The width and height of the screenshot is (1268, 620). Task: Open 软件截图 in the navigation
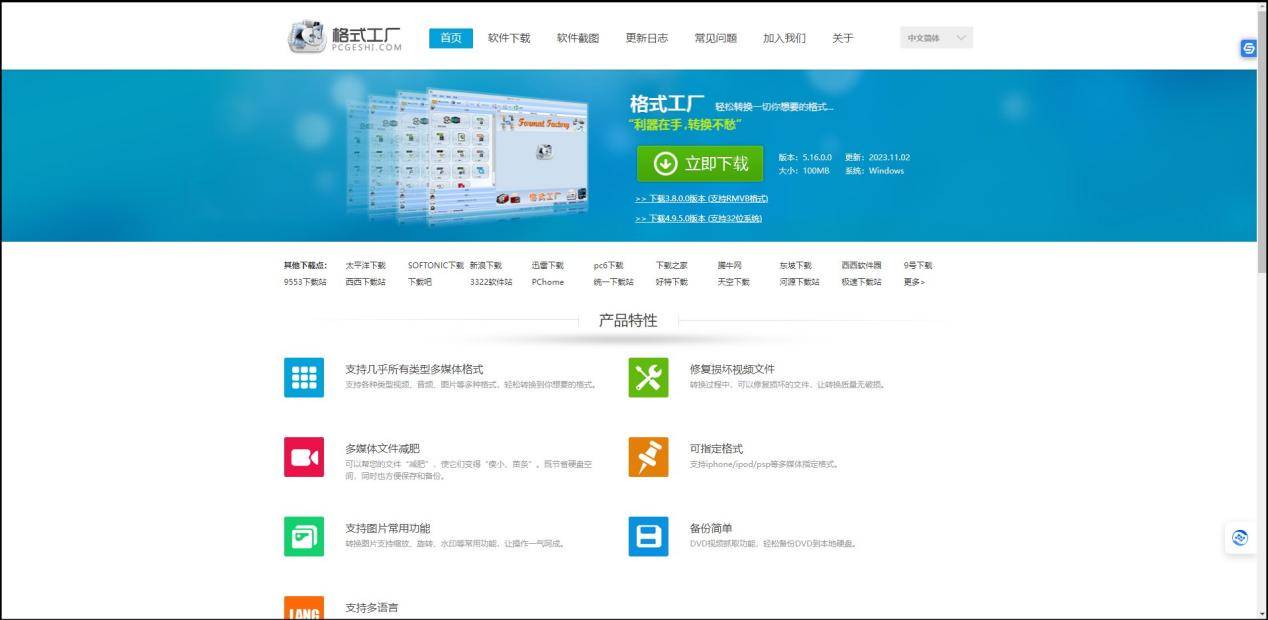click(578, 38)
